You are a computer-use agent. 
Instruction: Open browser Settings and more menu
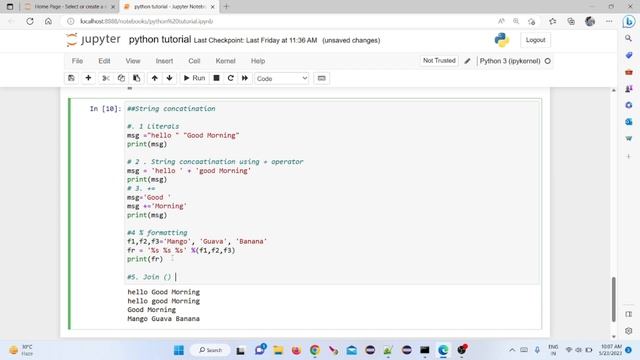coord(609,21)
